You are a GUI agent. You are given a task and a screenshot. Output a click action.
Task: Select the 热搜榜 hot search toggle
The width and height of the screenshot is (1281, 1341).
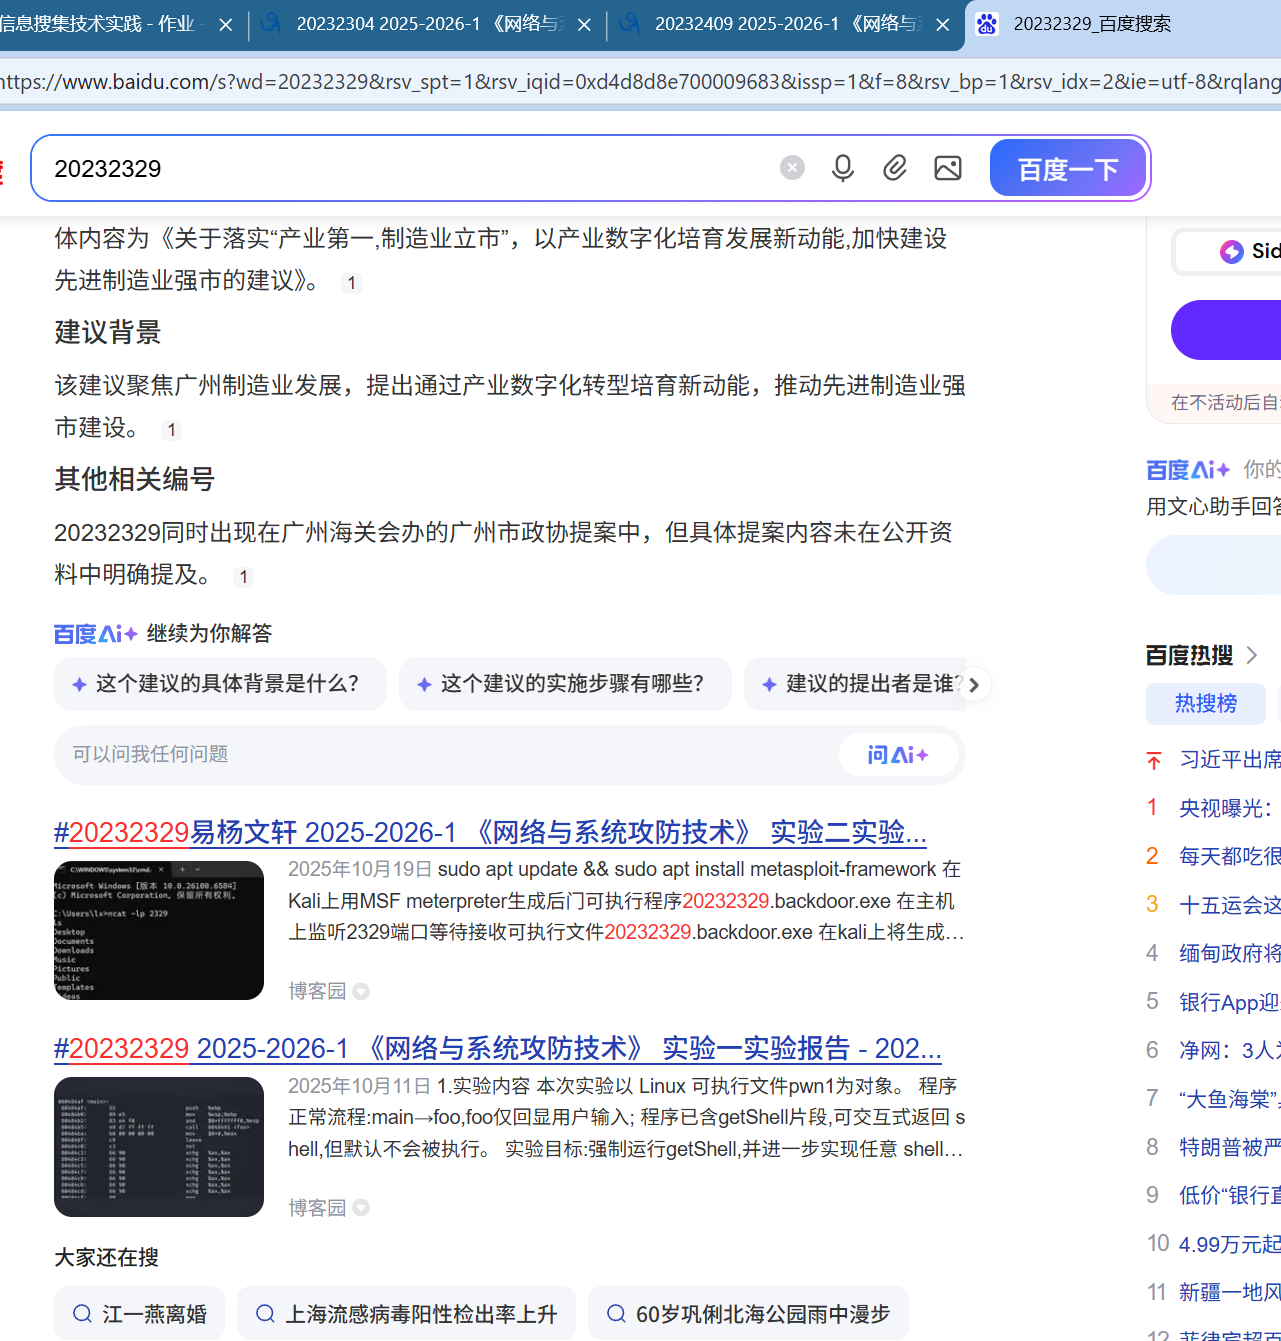pyautogui.click(x=1205, y=704)
